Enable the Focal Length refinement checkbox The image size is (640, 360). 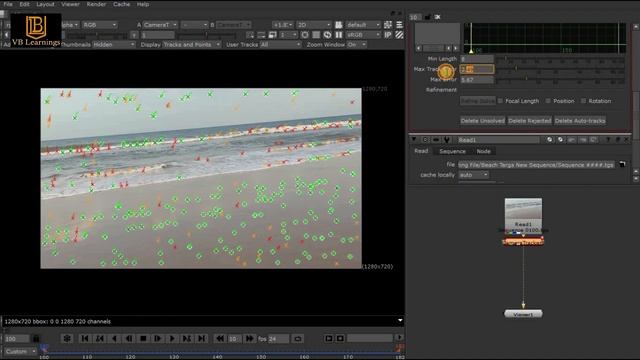pyautogui.click(x=500, y=101)
